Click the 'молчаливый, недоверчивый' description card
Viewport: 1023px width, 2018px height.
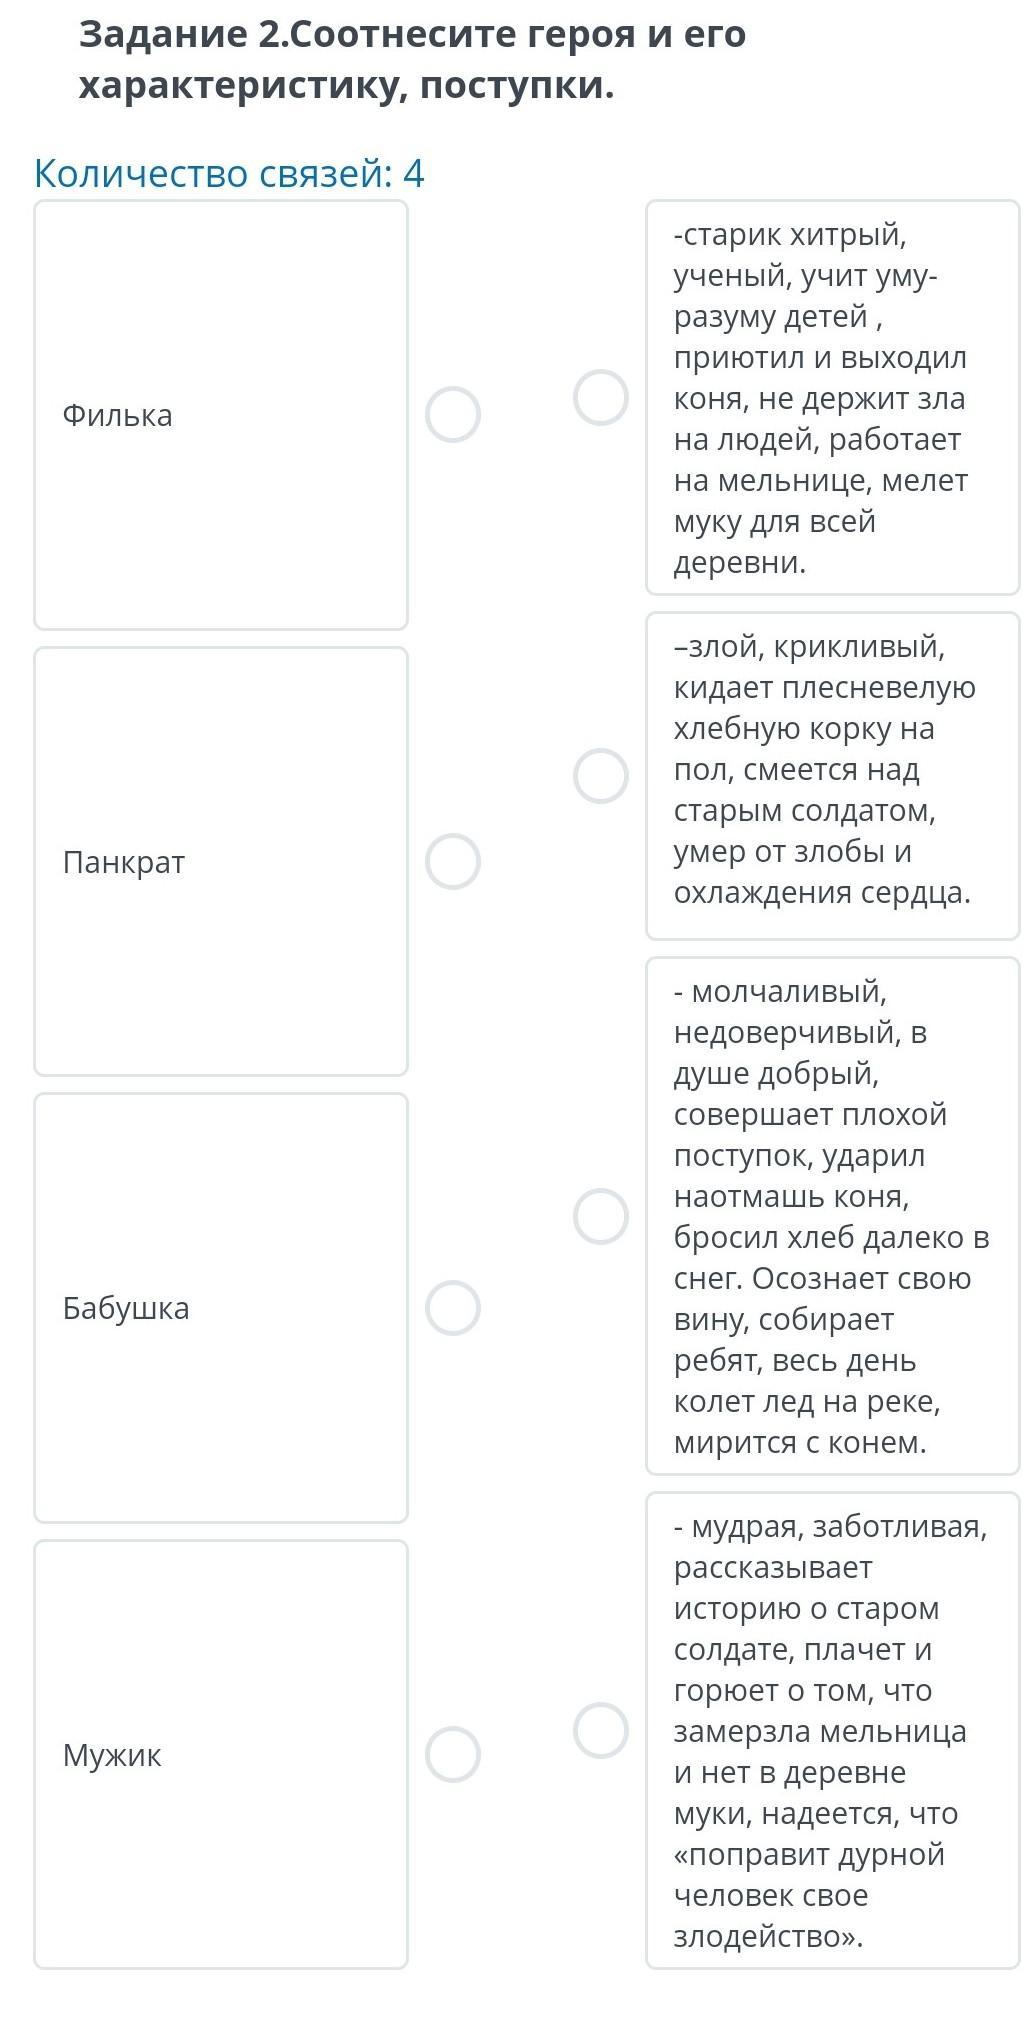(x=832, y=1217)
